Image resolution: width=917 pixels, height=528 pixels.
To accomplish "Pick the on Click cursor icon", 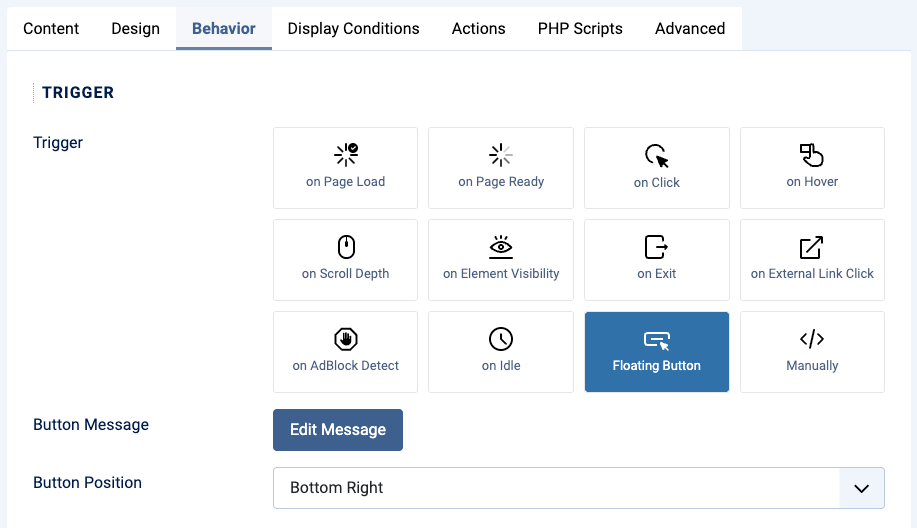I will 656,156.
